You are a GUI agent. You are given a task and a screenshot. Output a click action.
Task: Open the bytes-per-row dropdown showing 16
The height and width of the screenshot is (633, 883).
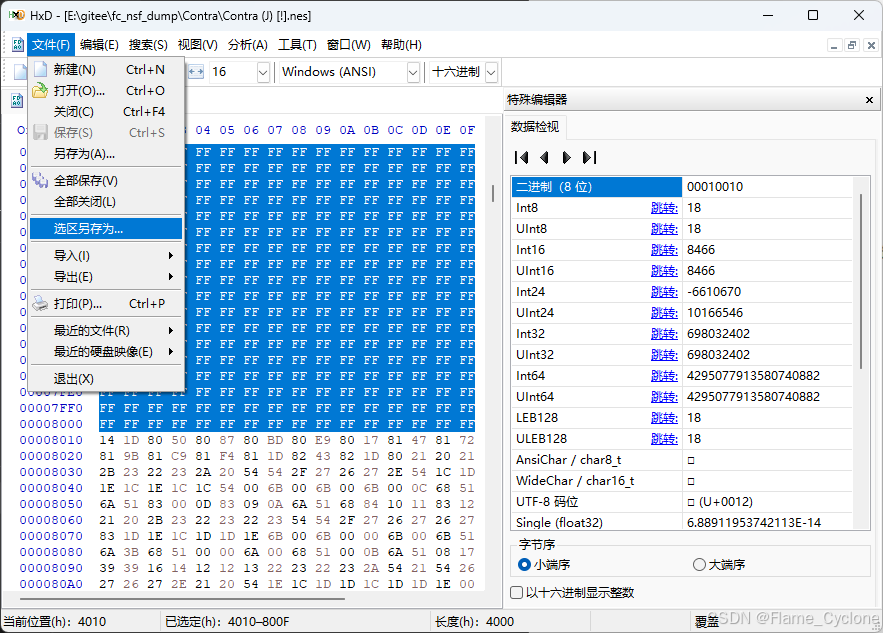click(262, 72)
